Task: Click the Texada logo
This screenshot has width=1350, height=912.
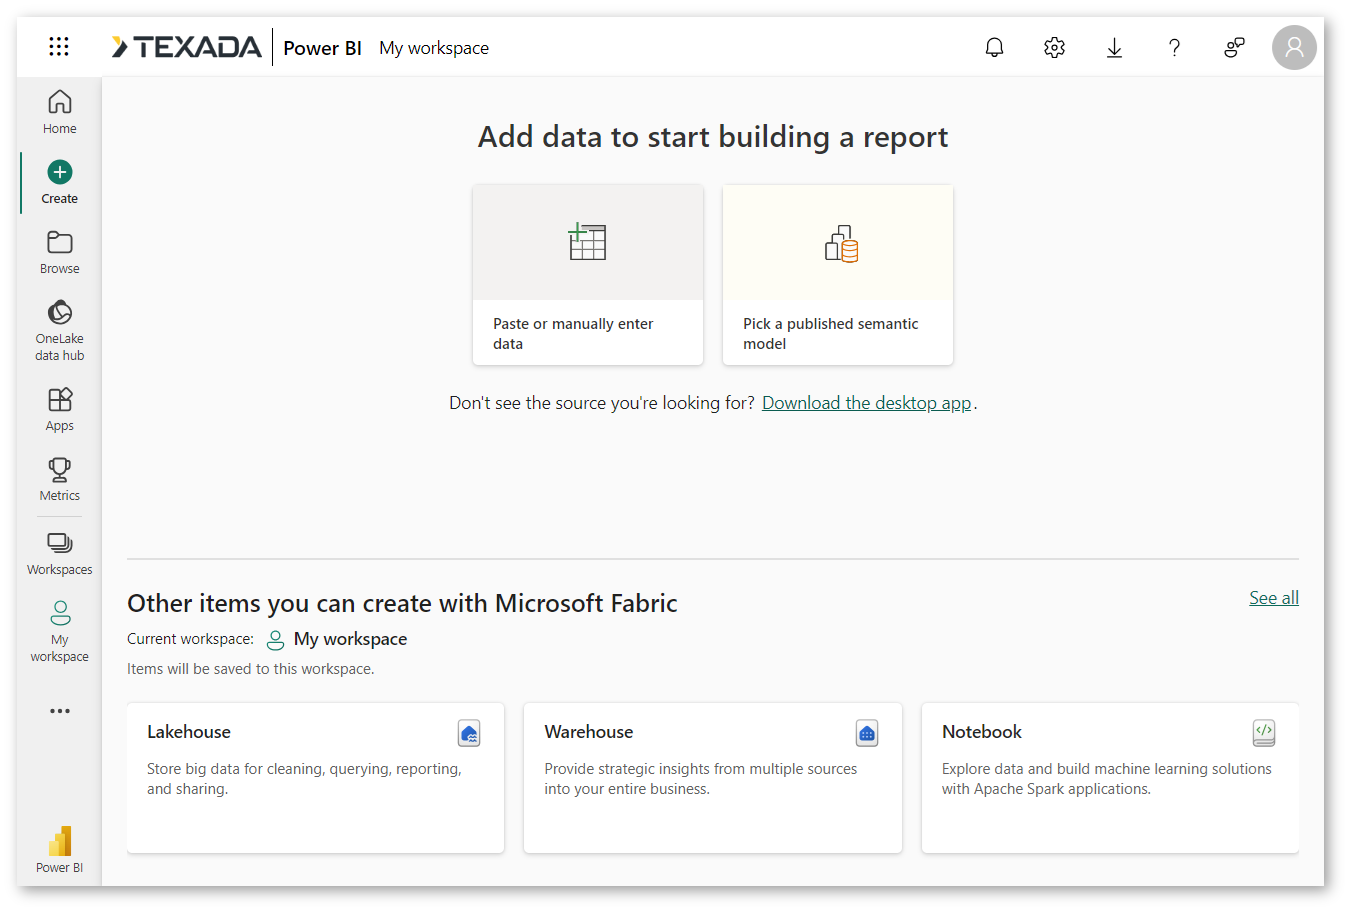Action: click(186, 47)
